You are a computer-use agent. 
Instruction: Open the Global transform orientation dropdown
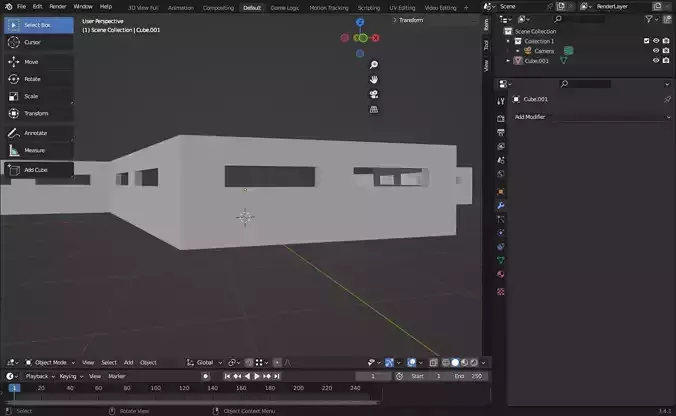coord(204,363)
